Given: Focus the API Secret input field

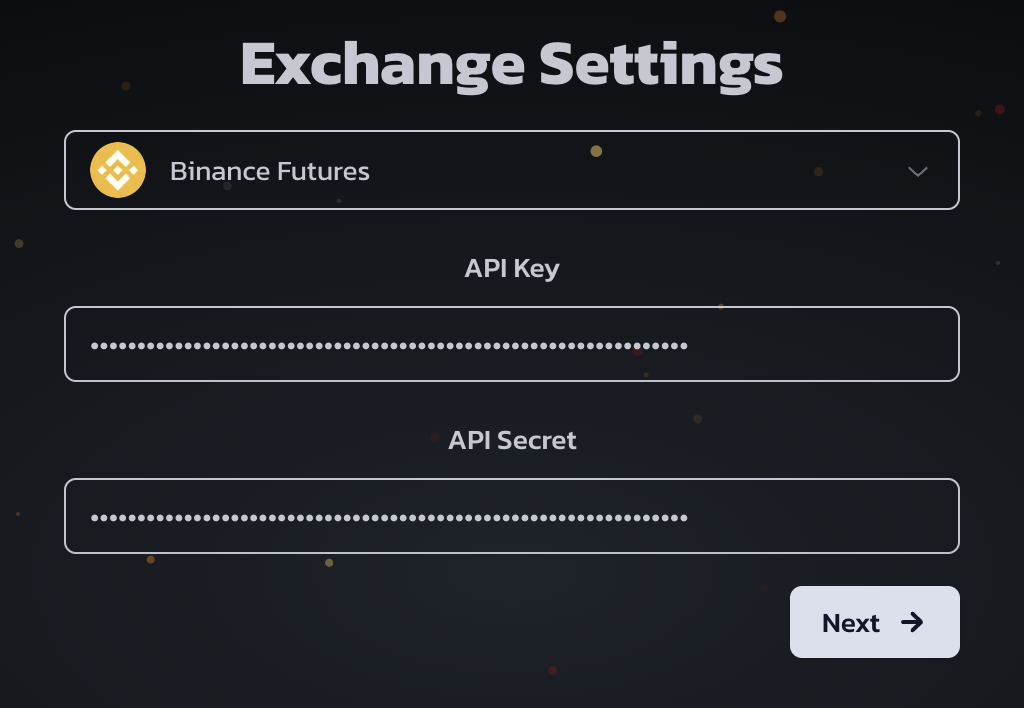Looking at the screenshot, I should pos(512,516).
